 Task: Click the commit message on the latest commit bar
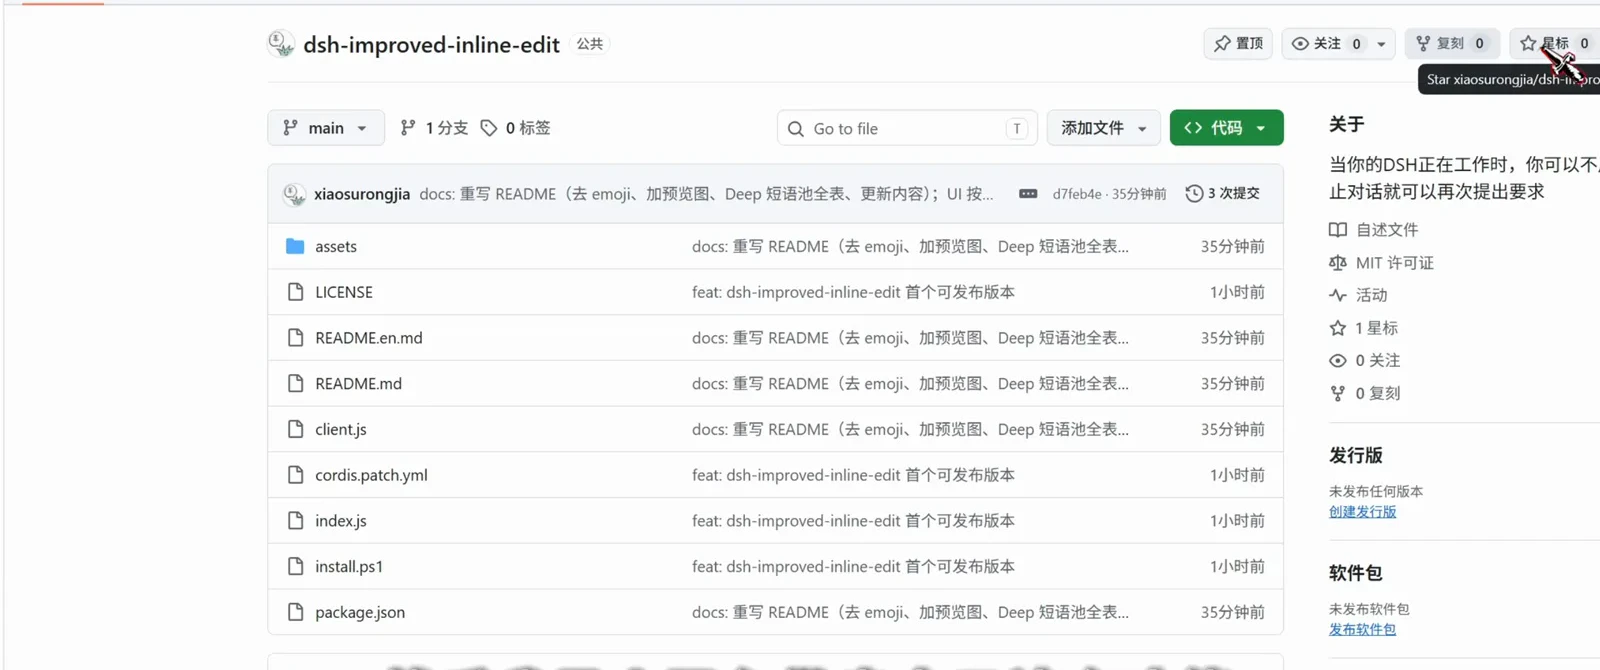706,194
